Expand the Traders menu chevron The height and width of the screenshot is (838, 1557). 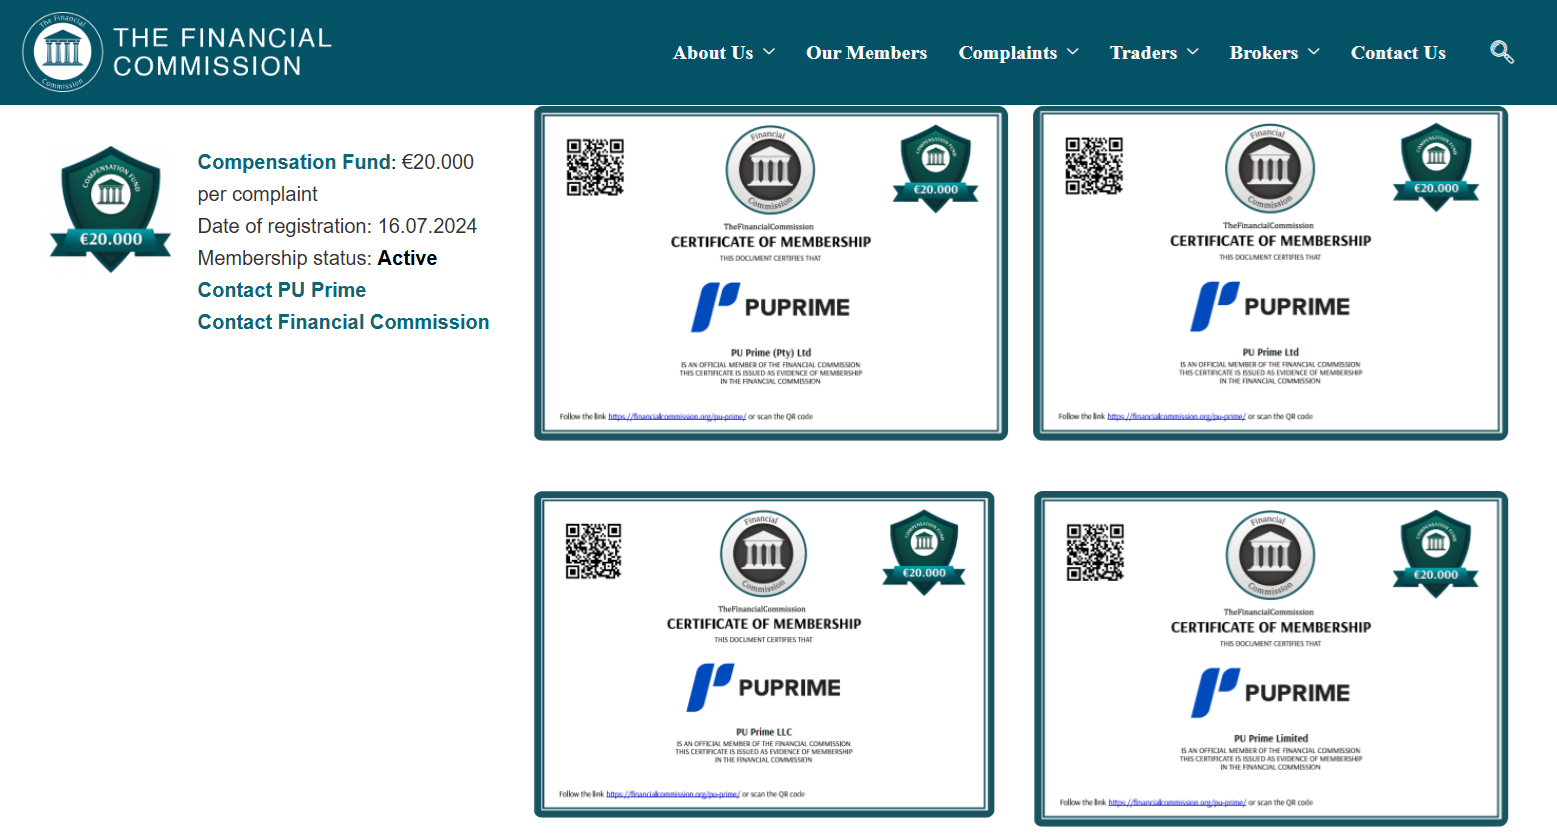1192,52
